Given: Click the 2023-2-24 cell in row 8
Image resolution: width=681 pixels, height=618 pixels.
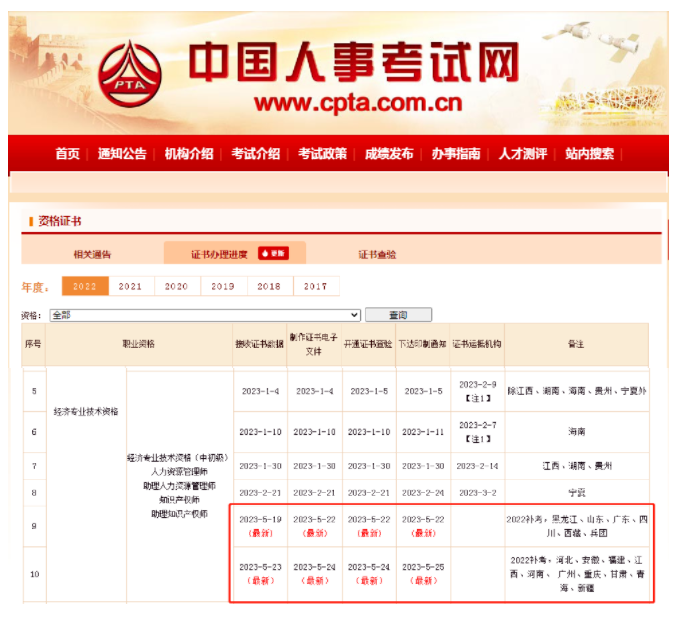Looking at the screenshot, I should [423, 492].
